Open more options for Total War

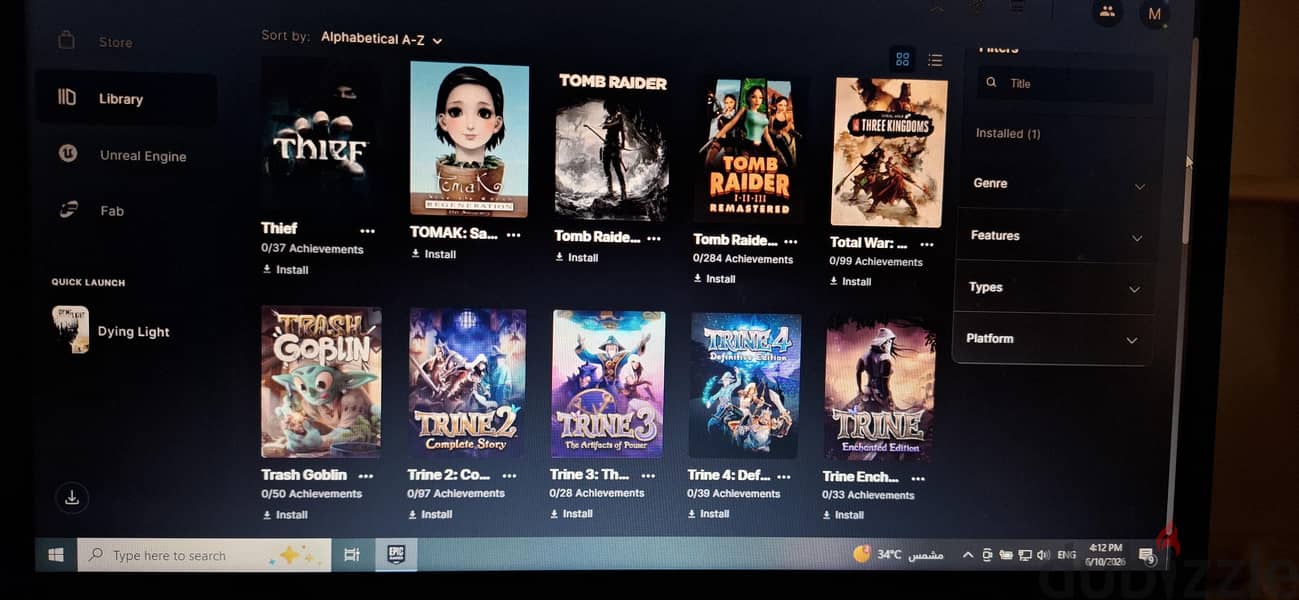(926, 244)
